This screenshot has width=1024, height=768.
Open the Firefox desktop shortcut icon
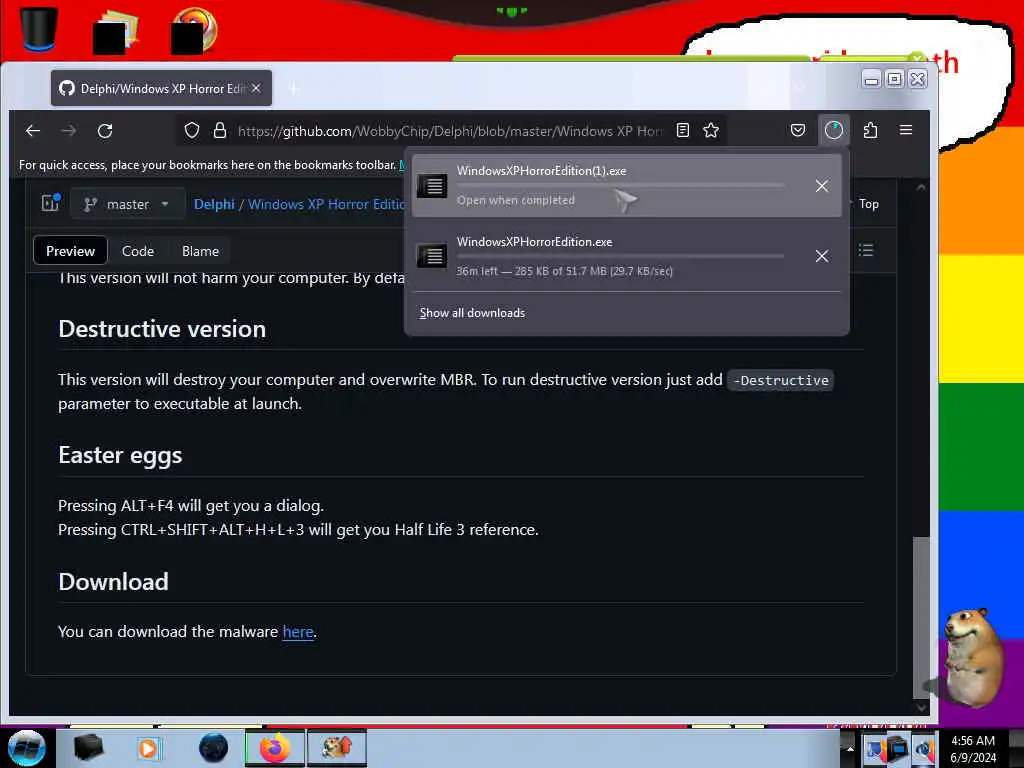(194, 30)
